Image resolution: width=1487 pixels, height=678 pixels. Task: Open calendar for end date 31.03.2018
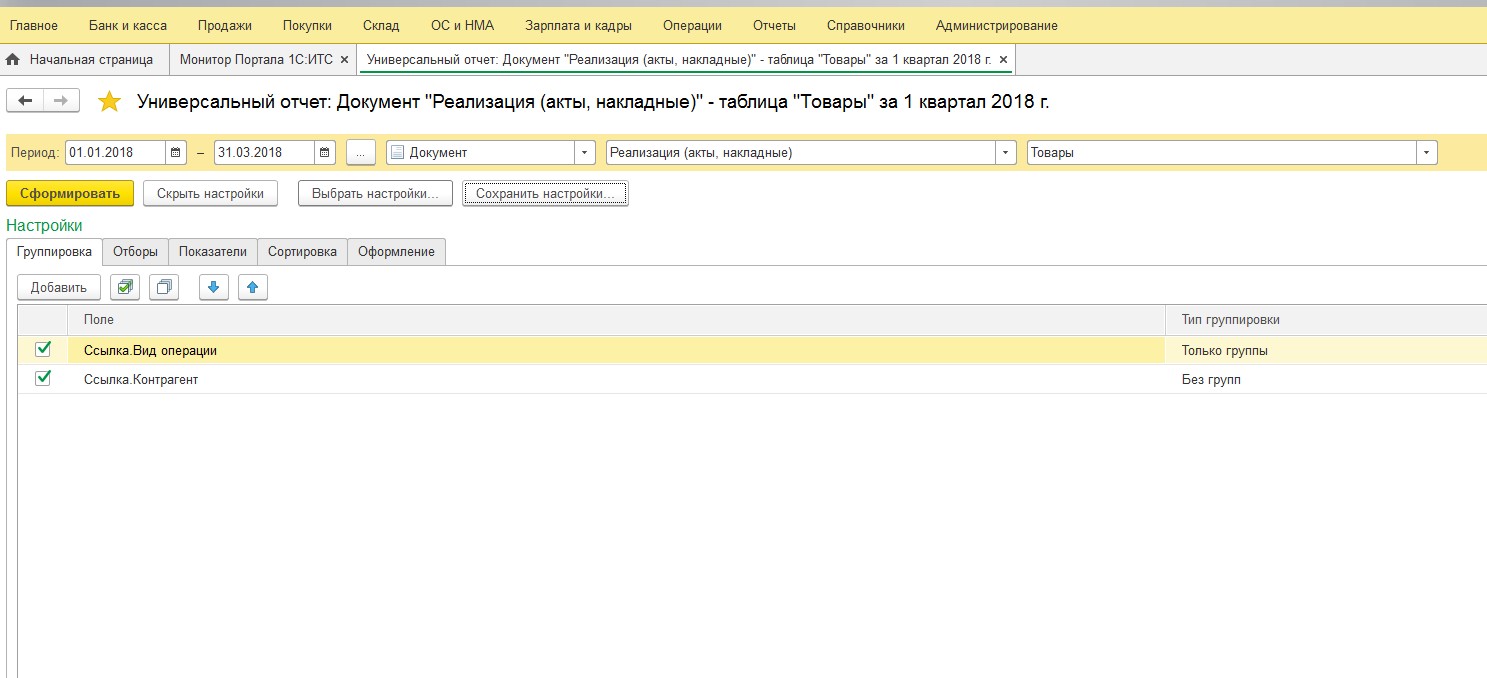pos(325,153)
